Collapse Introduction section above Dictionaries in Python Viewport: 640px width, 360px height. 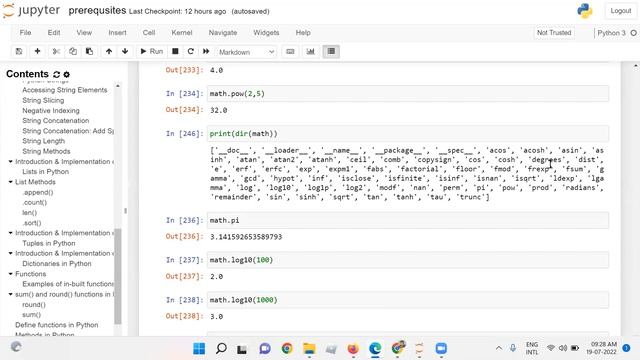(x=11, y=253)
